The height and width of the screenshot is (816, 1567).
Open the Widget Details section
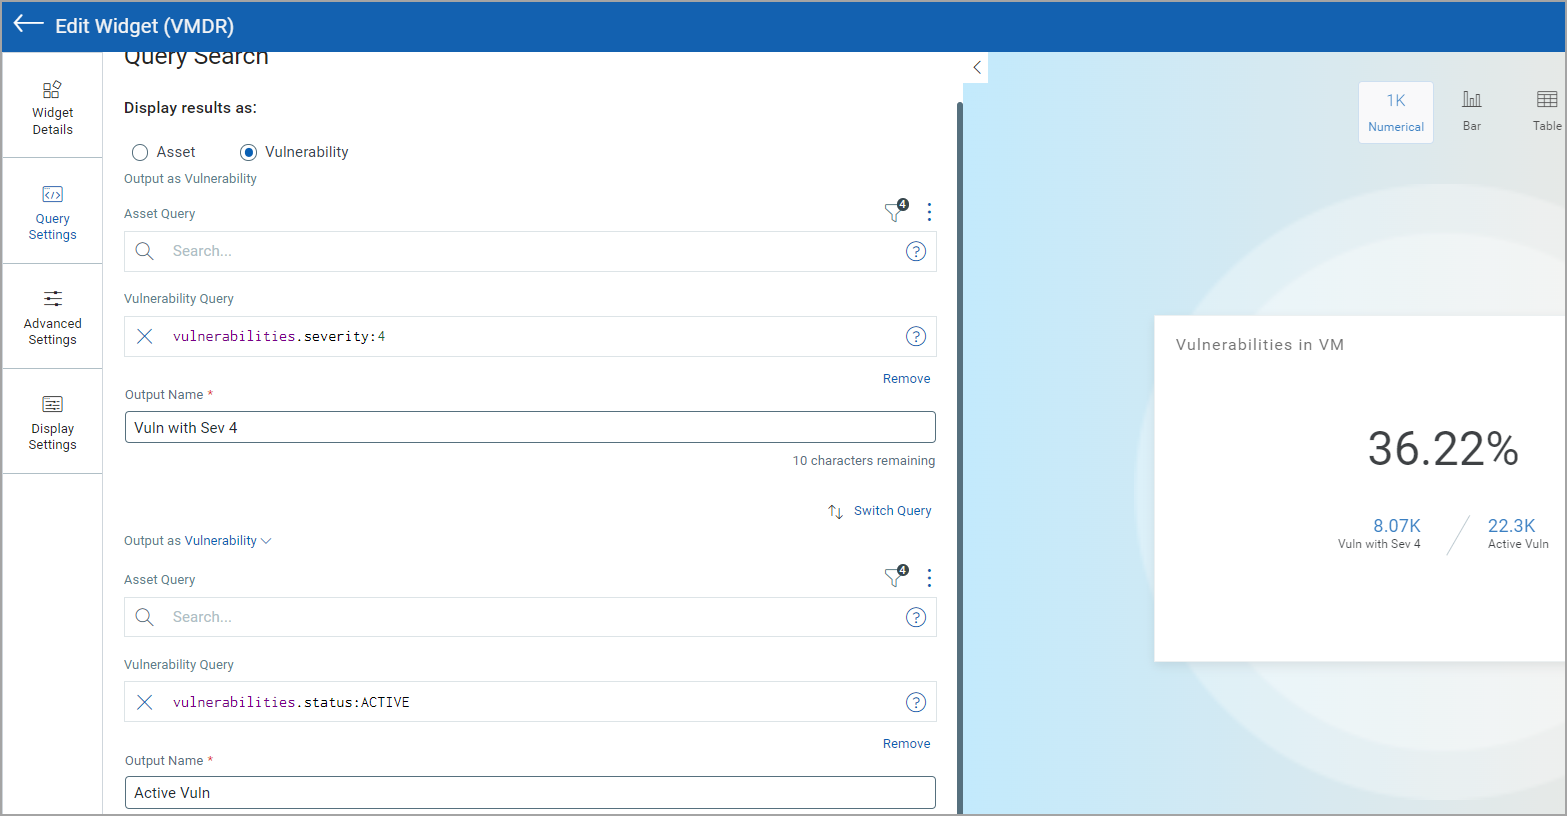(x=52, y=108)
